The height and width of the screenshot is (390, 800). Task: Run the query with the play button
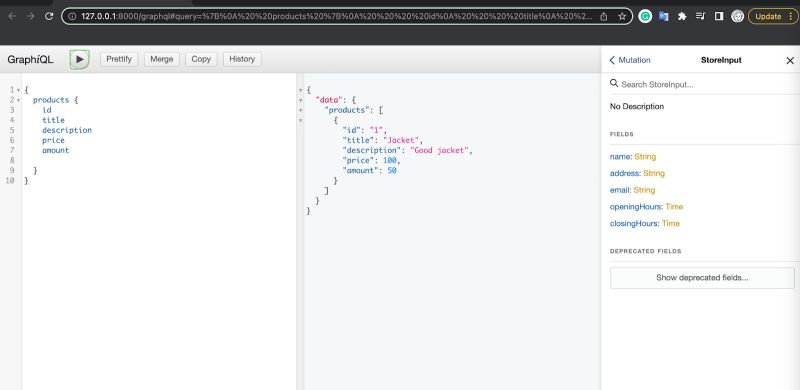pyautogui.click(x=80, y=59)
